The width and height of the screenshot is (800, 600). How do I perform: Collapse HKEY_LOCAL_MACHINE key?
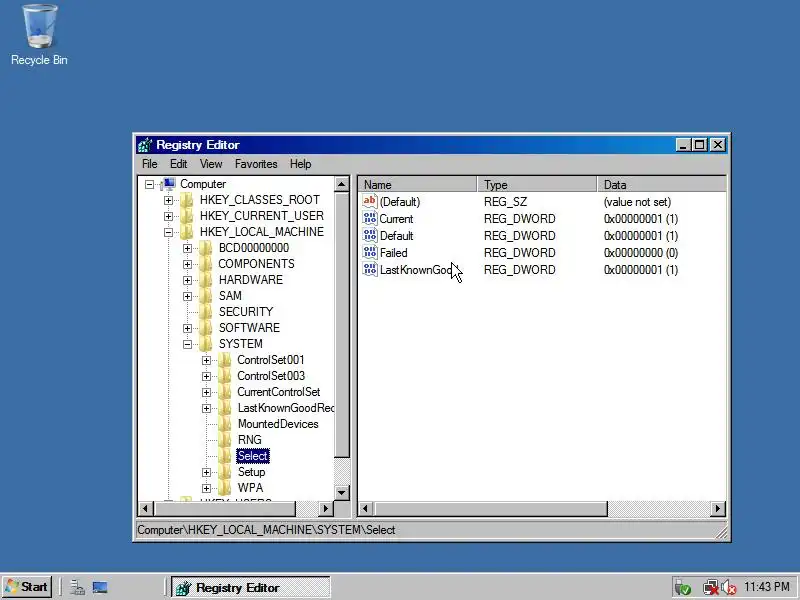tap(168, 232)
